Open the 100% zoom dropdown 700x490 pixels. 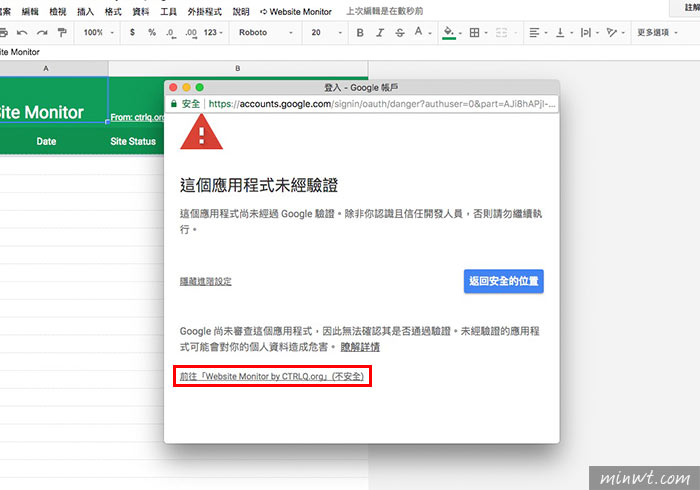(x=99, y=33)
